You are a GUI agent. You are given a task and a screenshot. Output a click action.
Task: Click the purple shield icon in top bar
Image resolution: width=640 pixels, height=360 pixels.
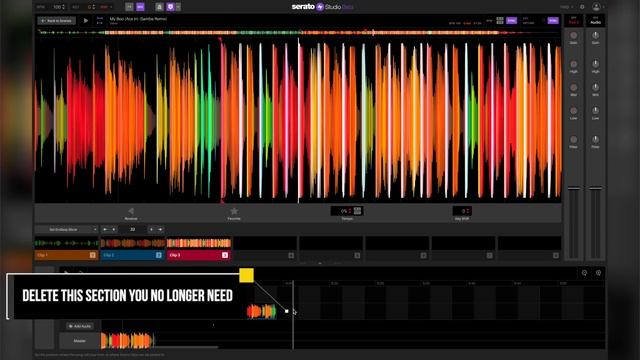point(170,7)
